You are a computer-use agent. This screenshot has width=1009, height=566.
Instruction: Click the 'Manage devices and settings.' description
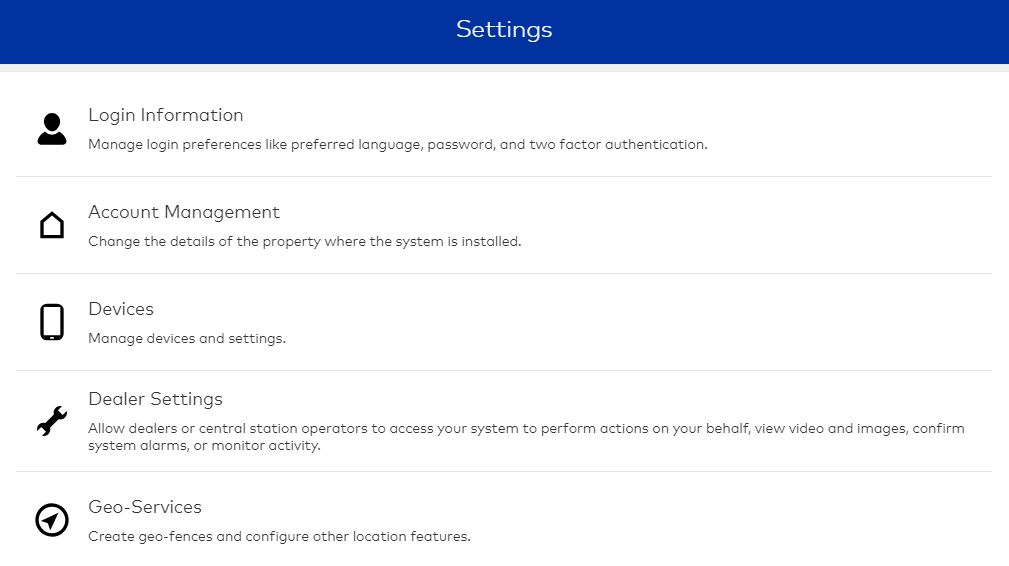(187, 338)
